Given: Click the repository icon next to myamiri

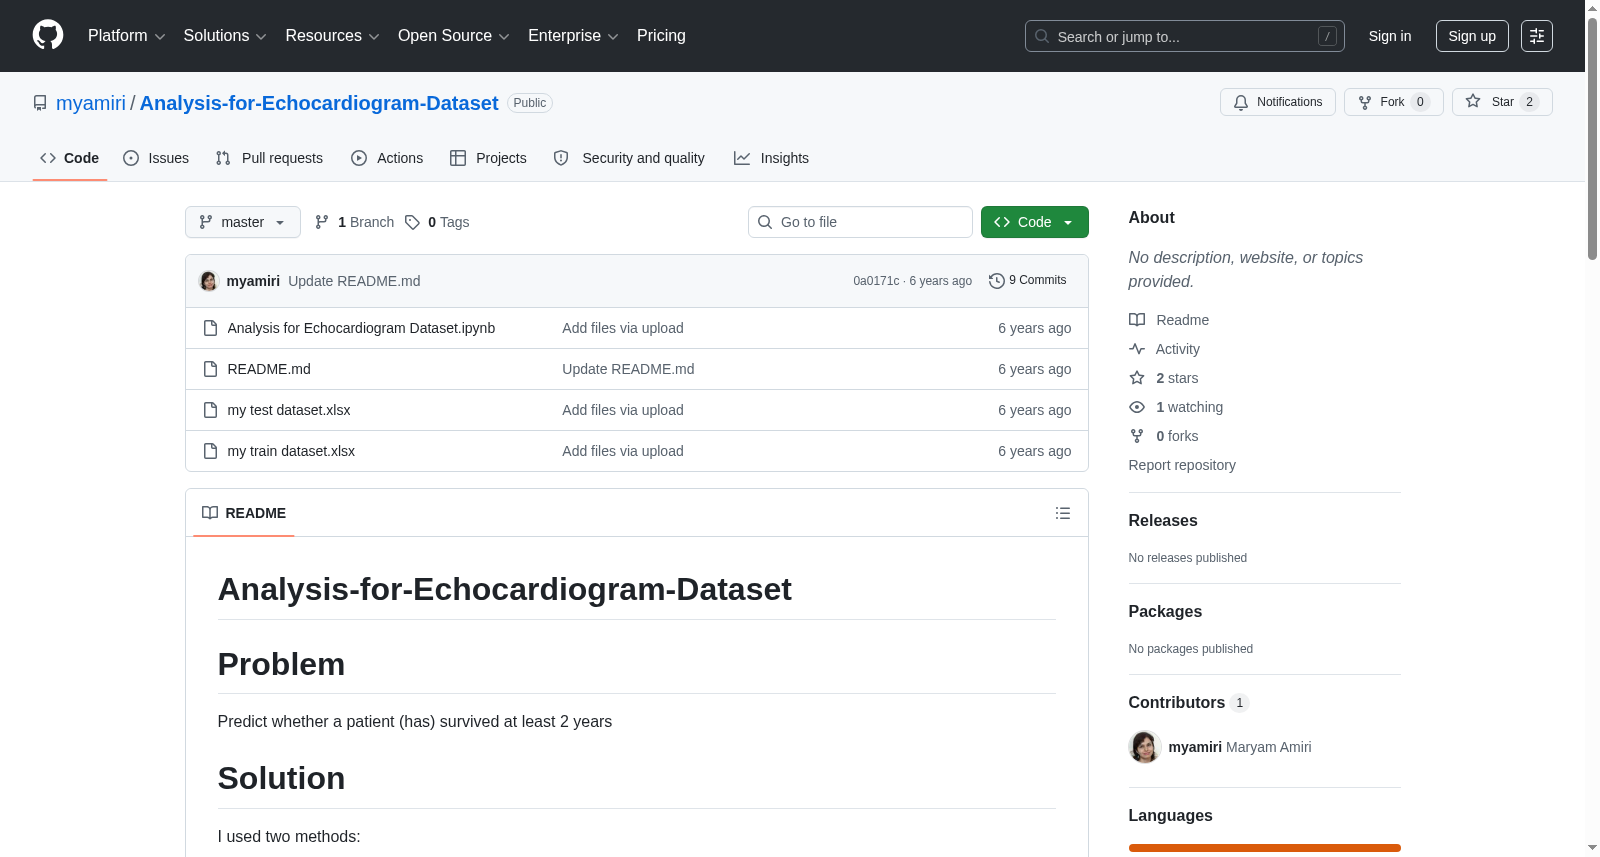Looking at the screenshot, I should (x=40, y=103).
